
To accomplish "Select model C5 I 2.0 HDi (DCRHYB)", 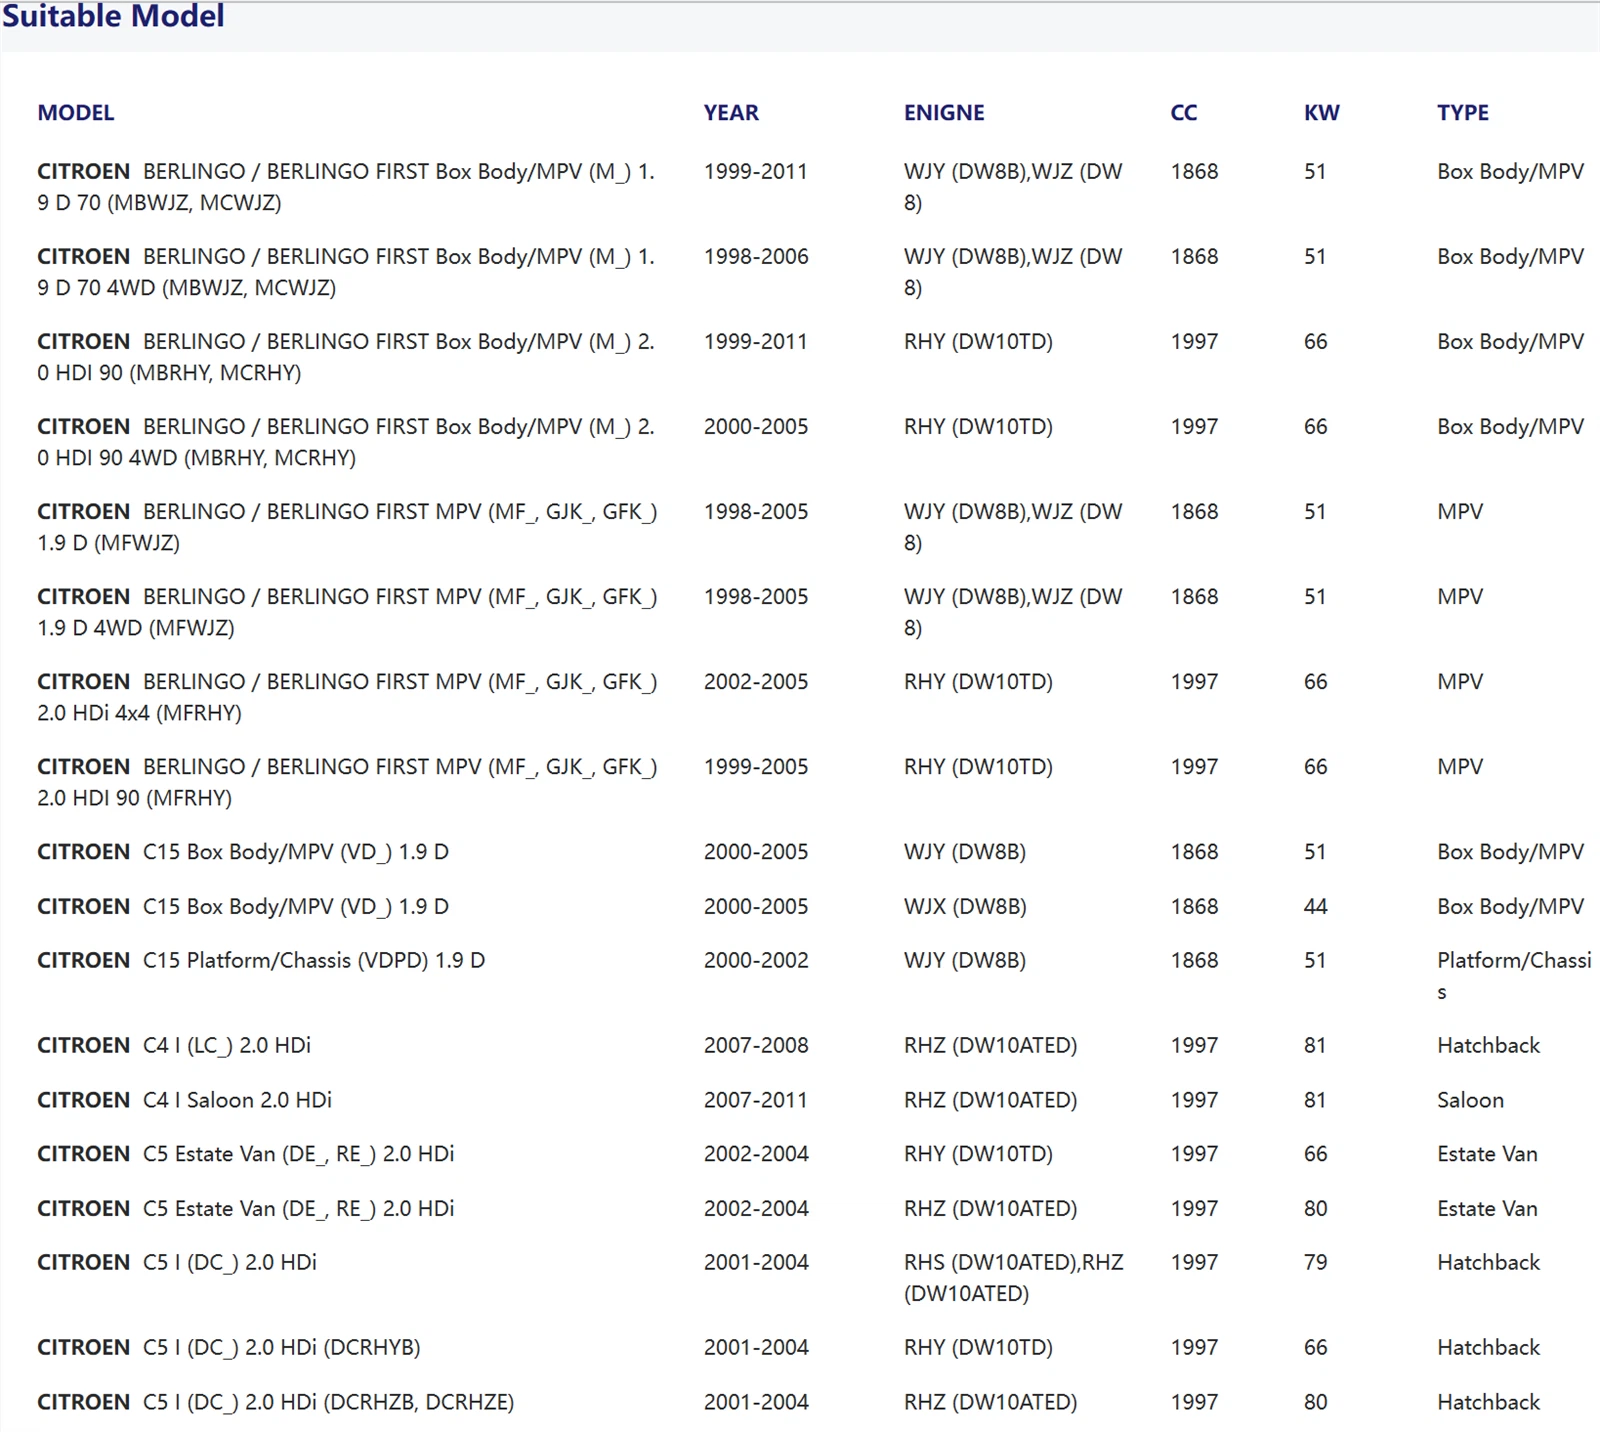I will [229, 1348].
